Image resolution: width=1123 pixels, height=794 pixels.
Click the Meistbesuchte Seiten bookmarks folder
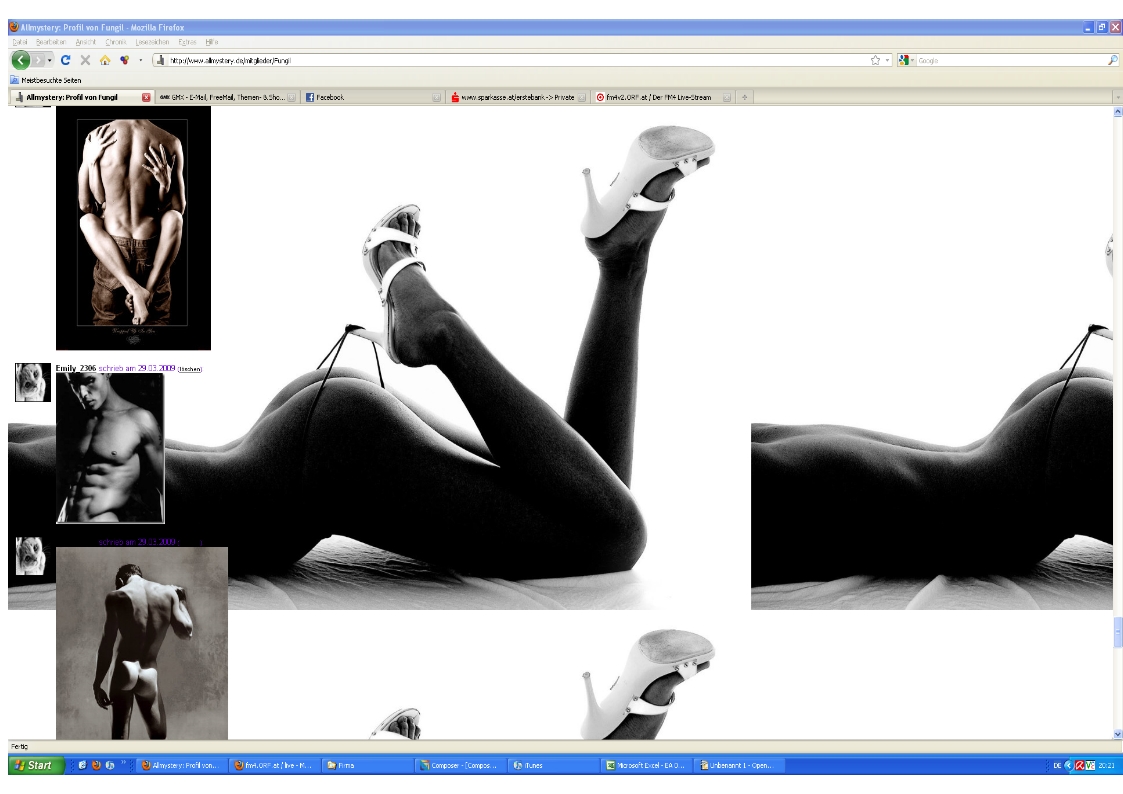tap(46, 80)
